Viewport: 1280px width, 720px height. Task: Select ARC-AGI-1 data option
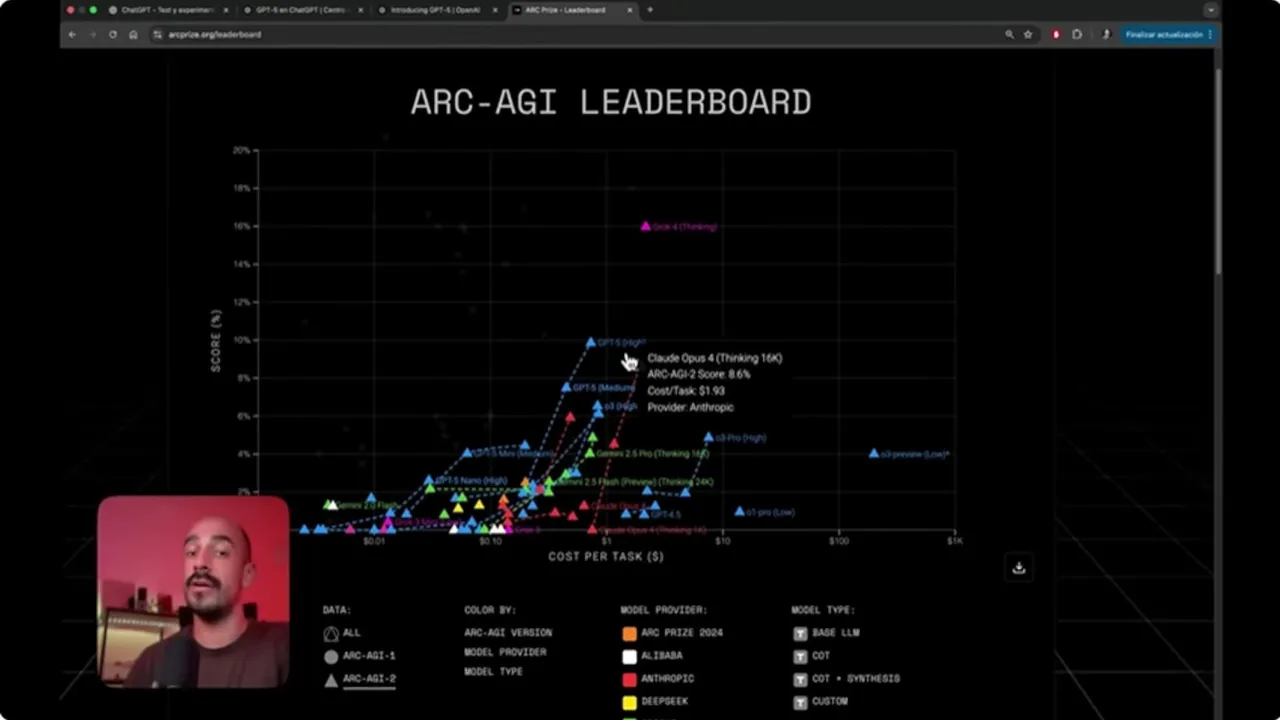click(x=359, y=656)
